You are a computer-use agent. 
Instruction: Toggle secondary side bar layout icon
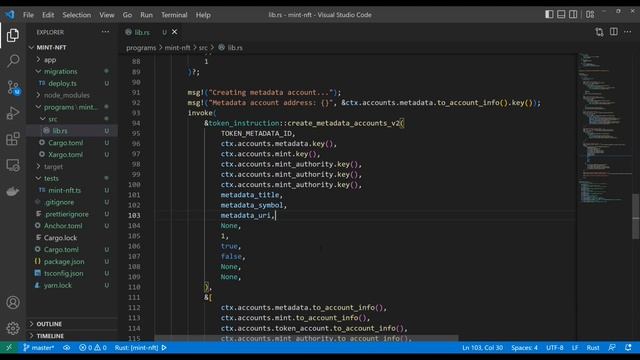573,14
